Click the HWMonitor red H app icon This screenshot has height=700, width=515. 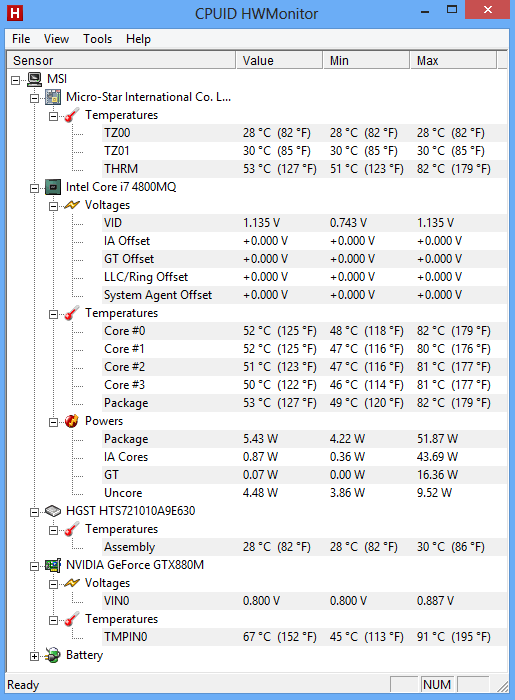pyautogui.click(x=15, y=13)
